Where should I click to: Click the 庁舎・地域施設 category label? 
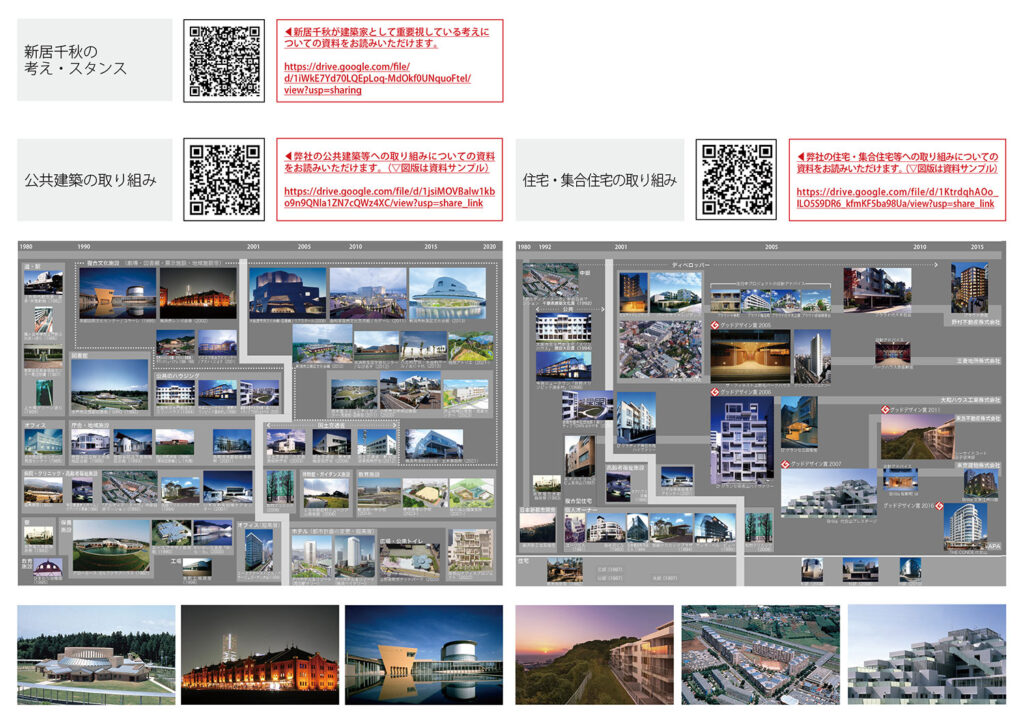[x=91, y=425]
